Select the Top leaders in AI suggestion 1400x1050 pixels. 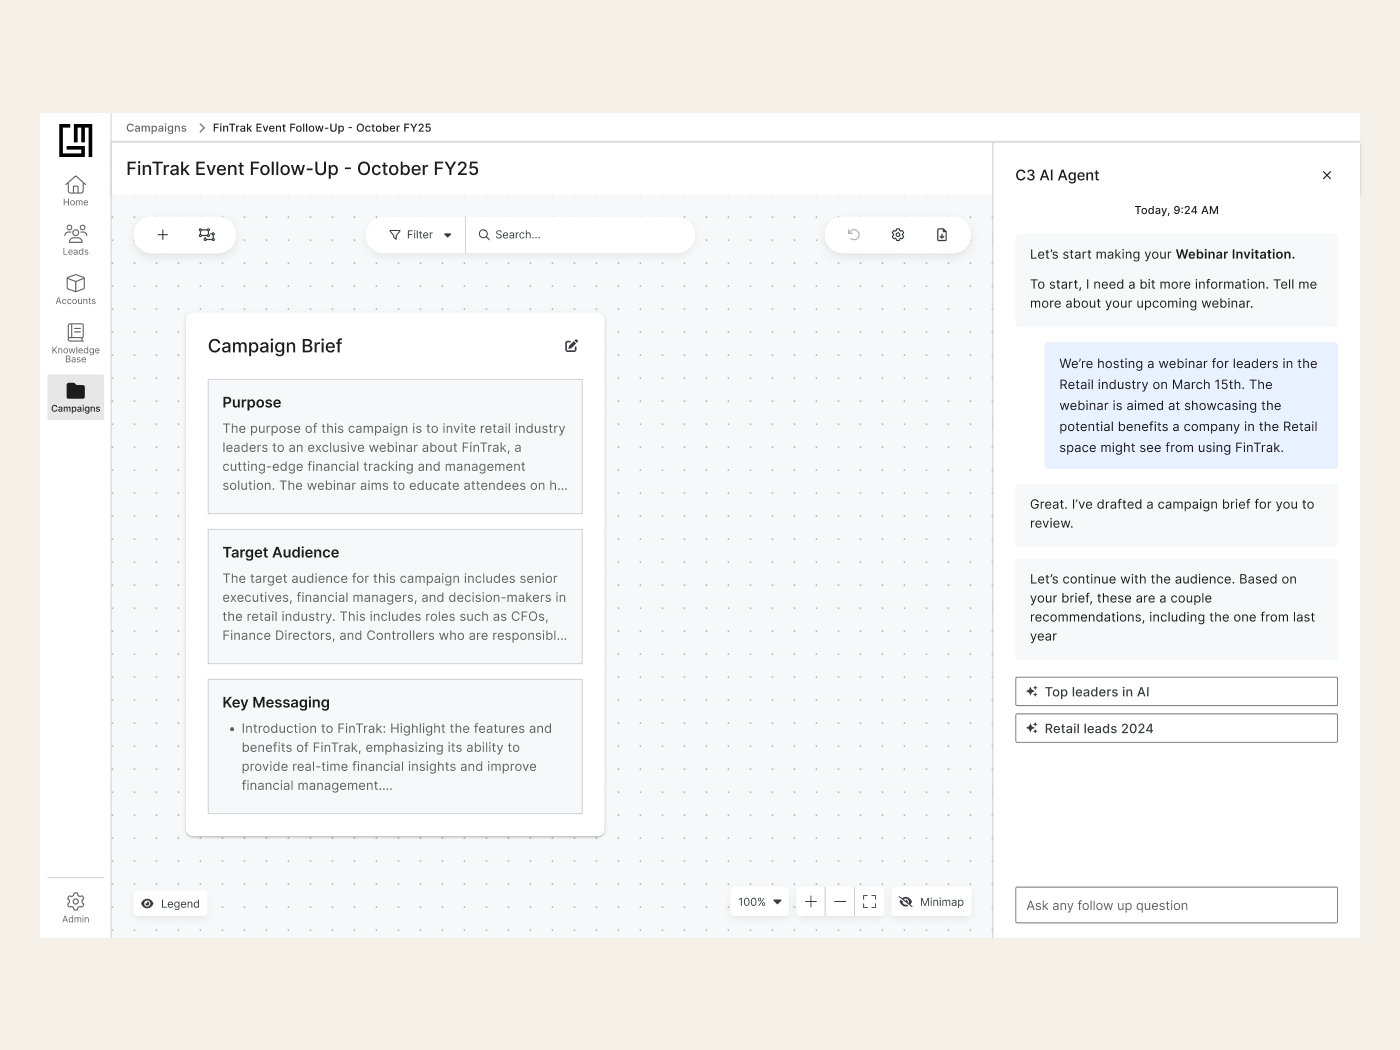1176,692
